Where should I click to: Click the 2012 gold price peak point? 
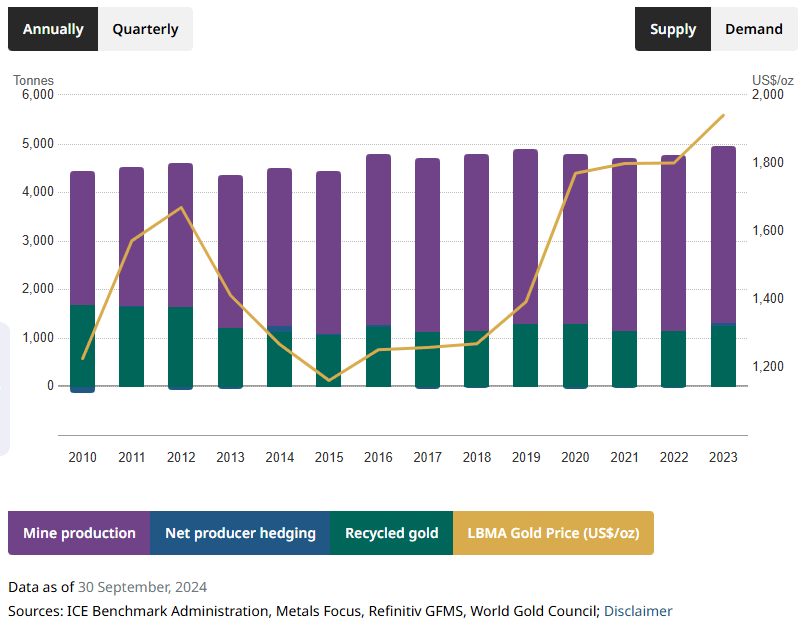point(180,208)
